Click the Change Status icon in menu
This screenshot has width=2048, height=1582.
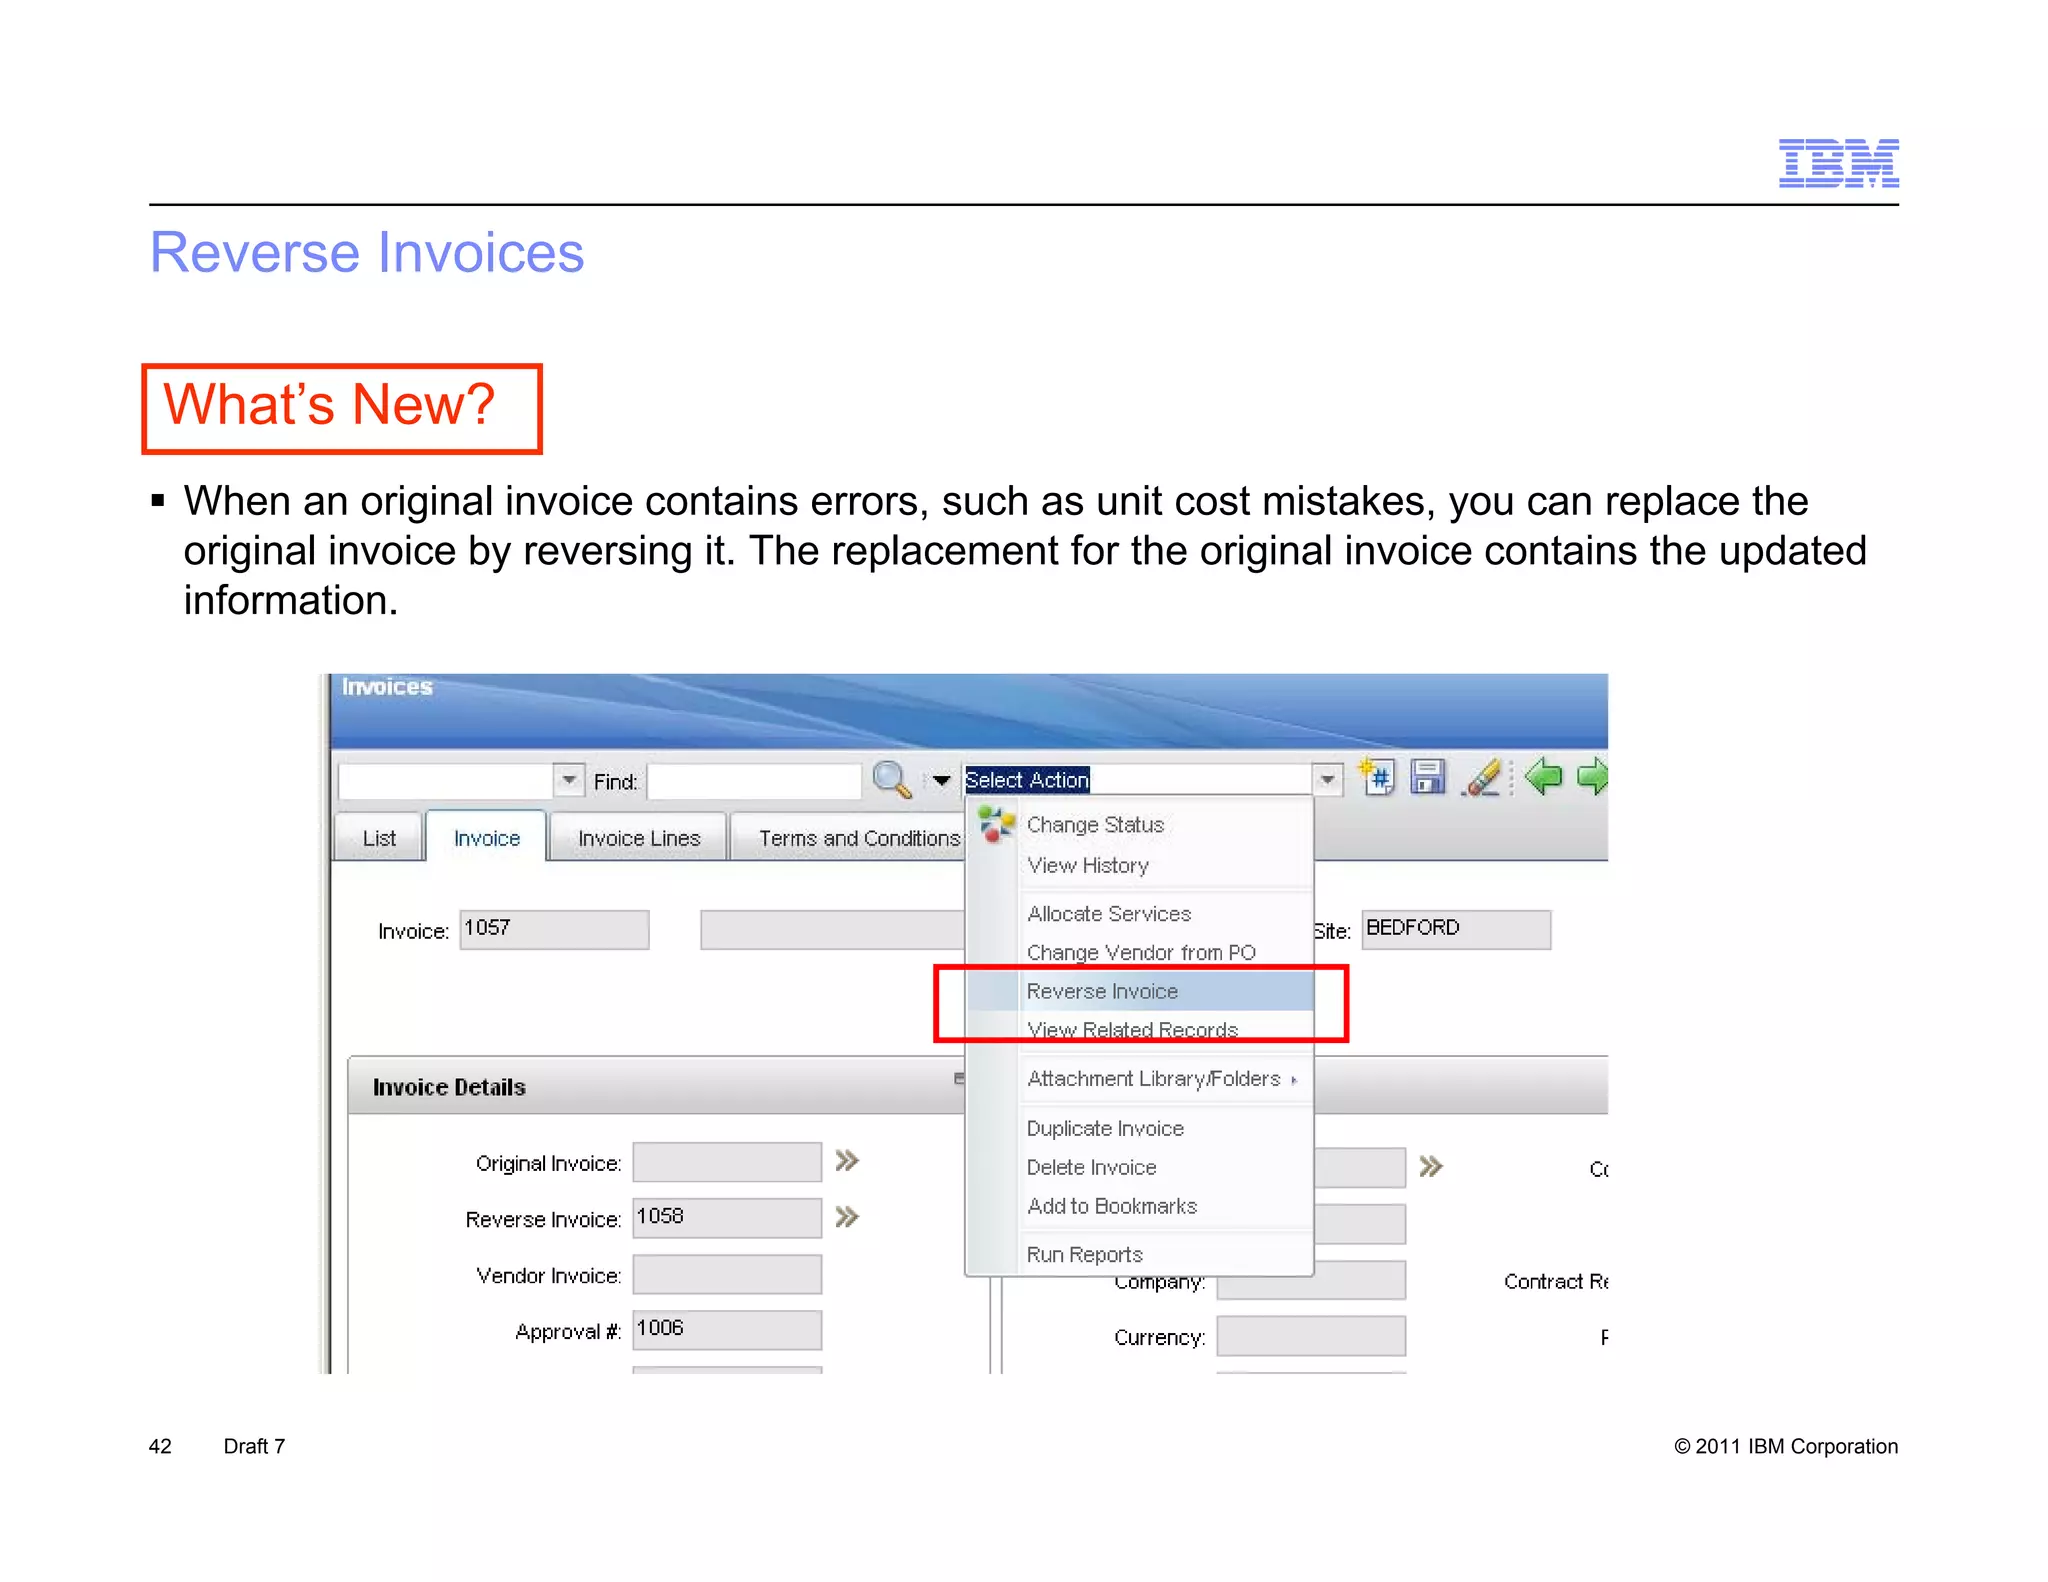(996, 825)
